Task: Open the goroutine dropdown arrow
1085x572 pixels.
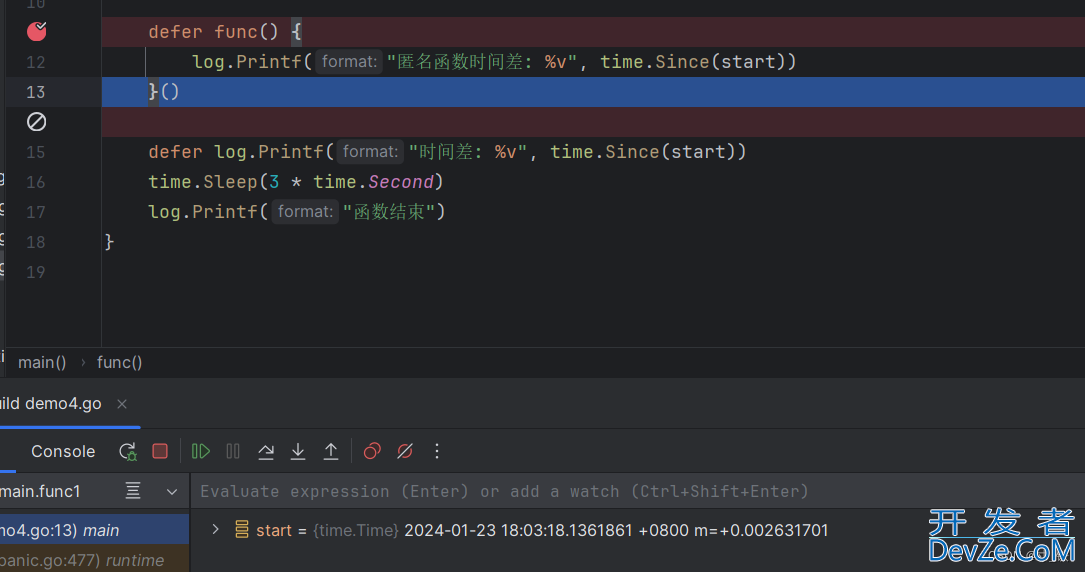Action: coord(172,492)
